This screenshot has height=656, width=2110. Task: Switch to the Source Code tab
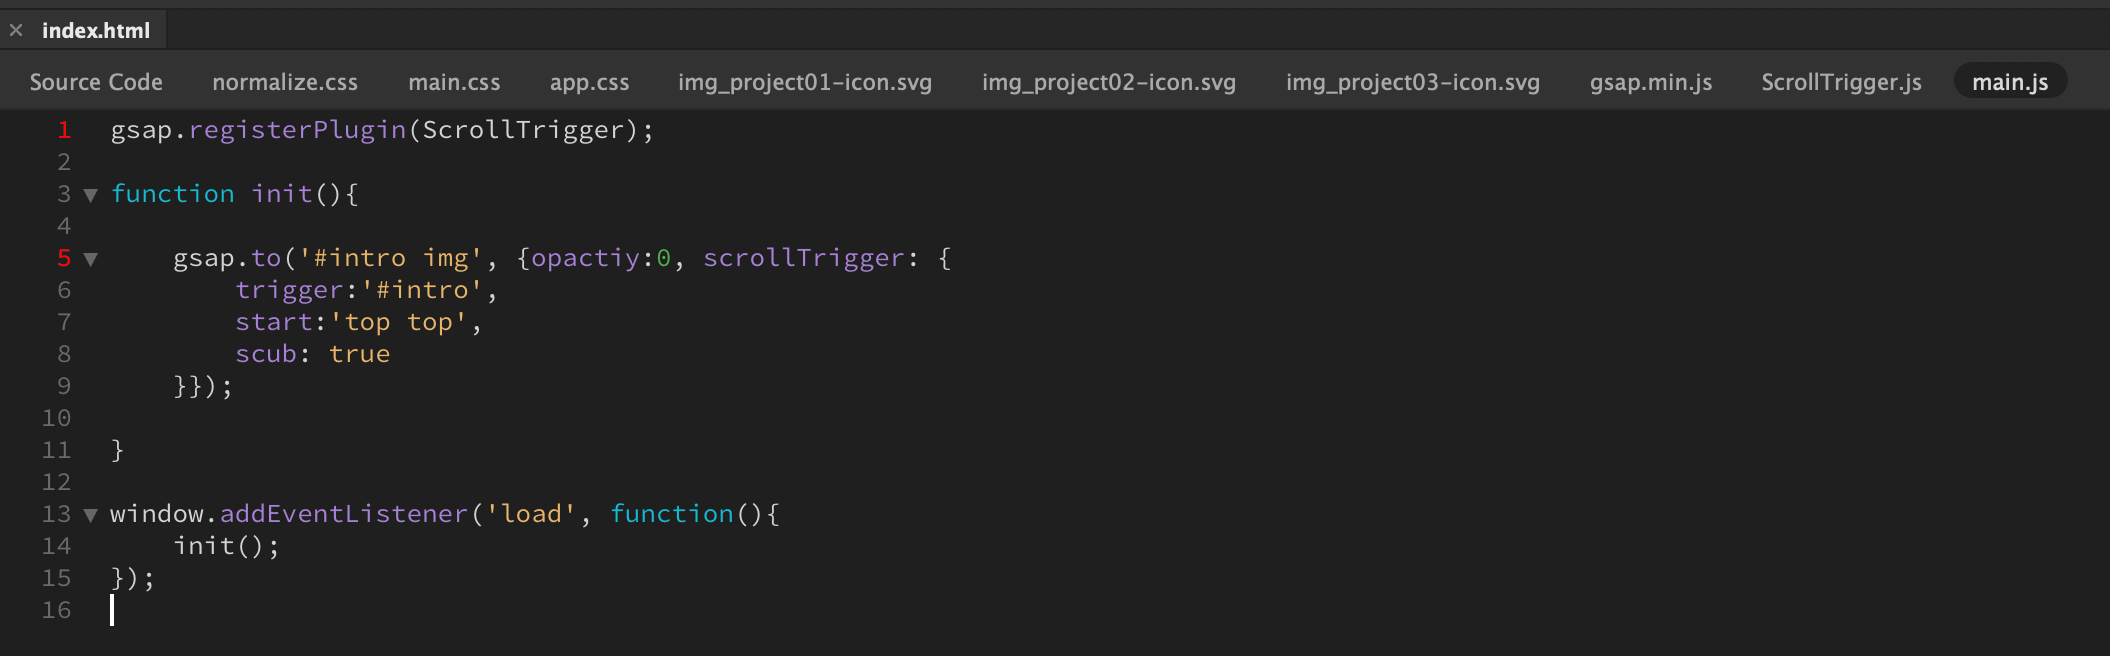pyautogui.click(x=95, y=82)
